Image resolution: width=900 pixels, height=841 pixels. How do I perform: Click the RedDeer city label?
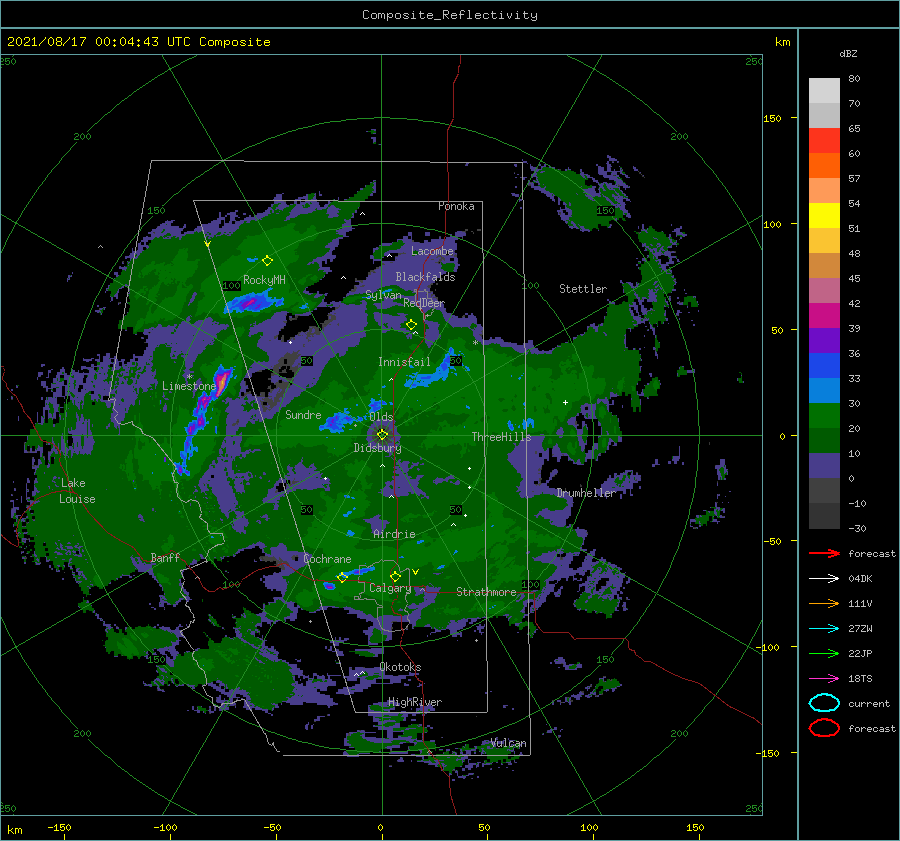click(x=424, y=303)
